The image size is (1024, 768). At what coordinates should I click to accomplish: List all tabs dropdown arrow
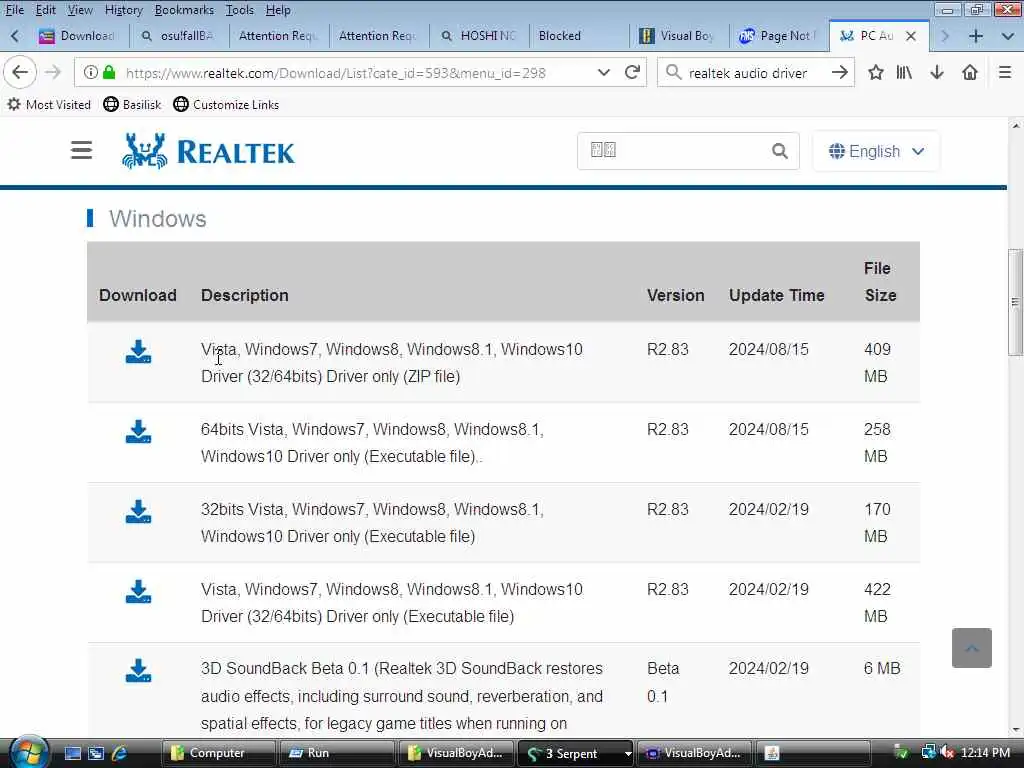[x=1008, y=36]
